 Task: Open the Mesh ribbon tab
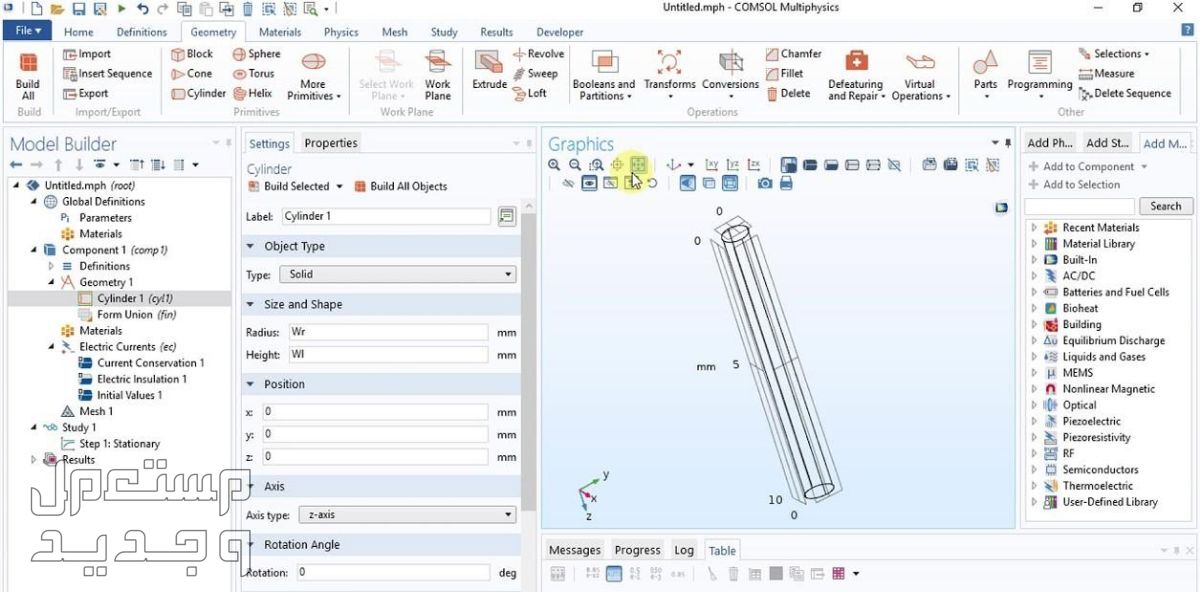(x=395, y=32)
